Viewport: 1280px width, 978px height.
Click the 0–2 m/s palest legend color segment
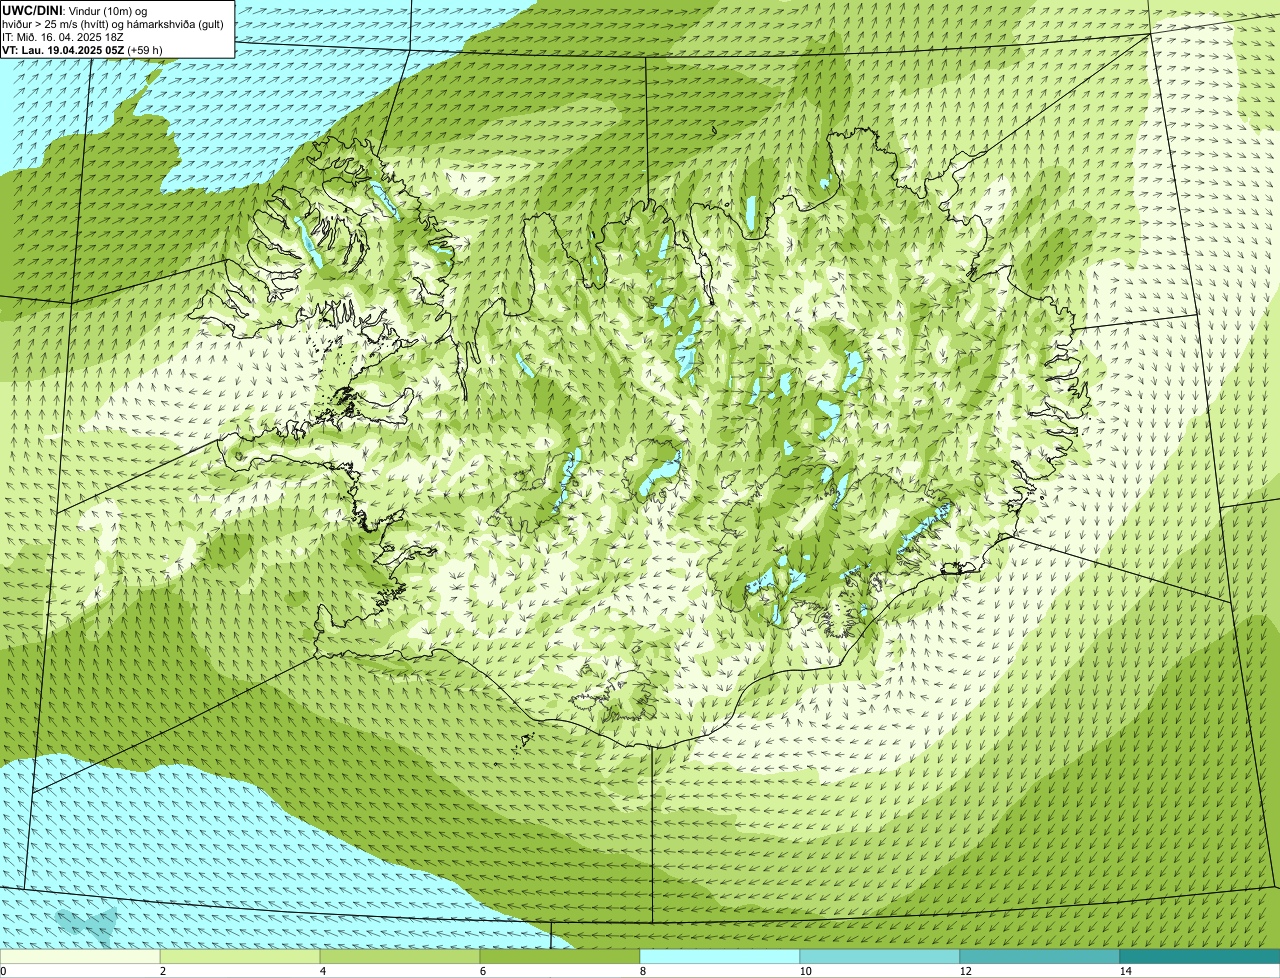80,956
